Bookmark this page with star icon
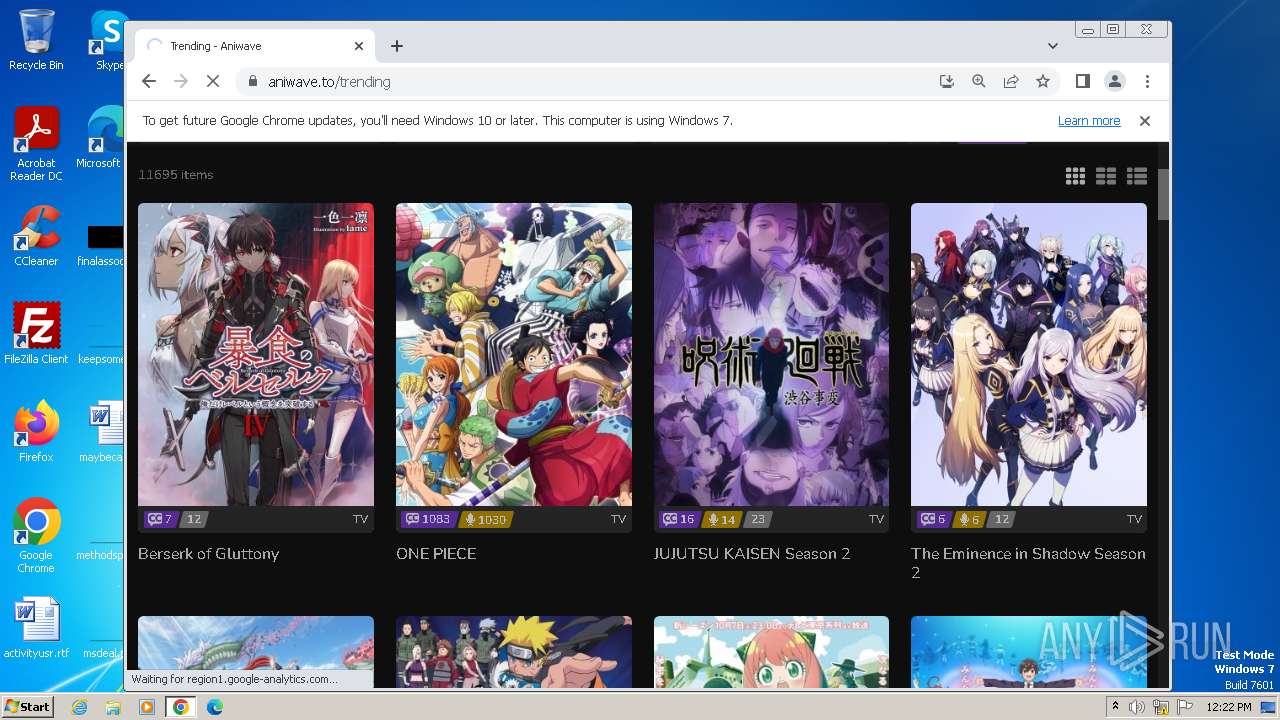Image resolution: width=1280 pixels, height=720 pixels. pyautogui.click(x=1043, y=81)
